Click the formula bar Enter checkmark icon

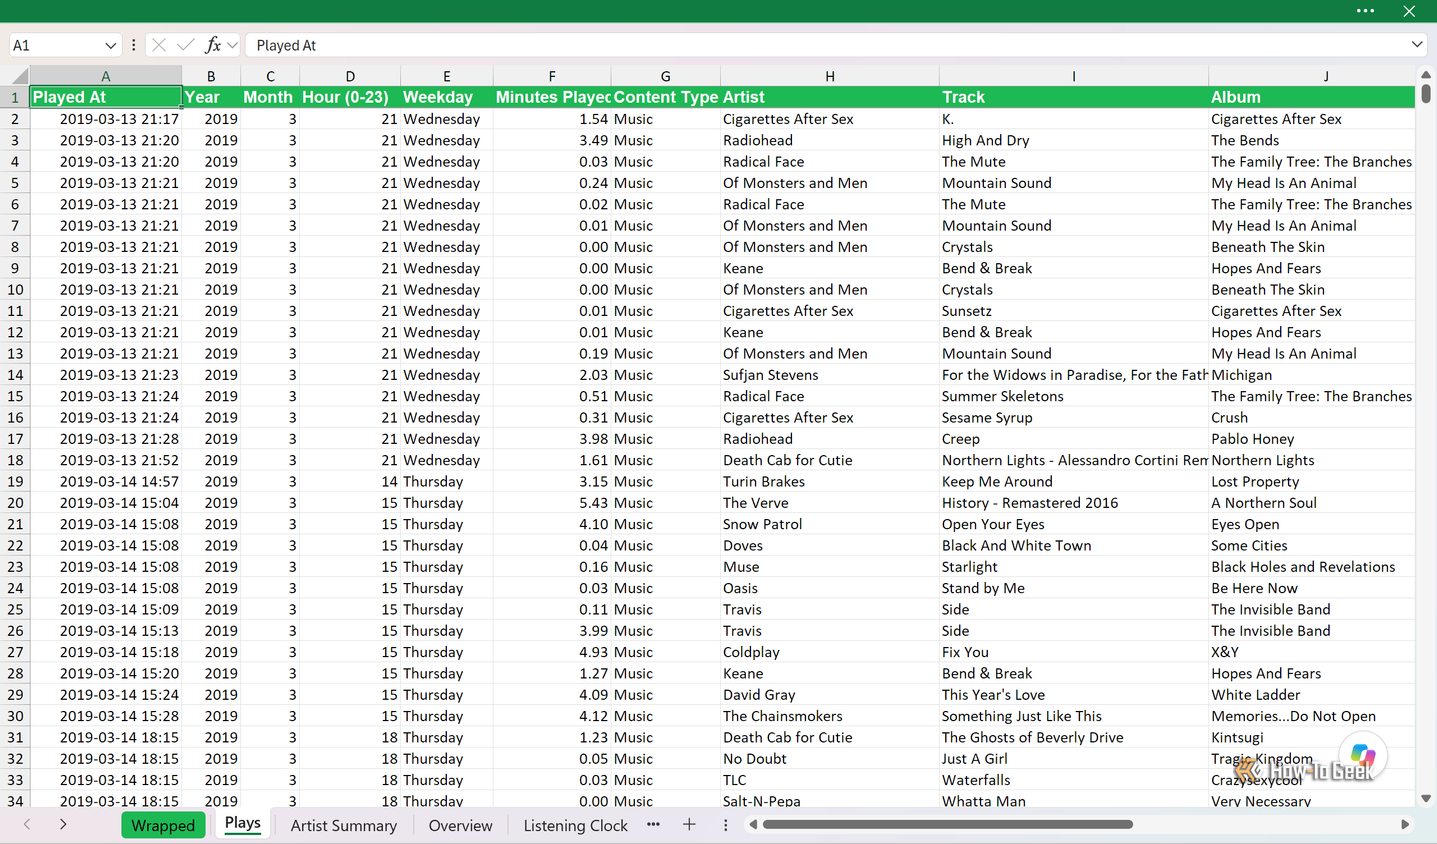(186, 45)
